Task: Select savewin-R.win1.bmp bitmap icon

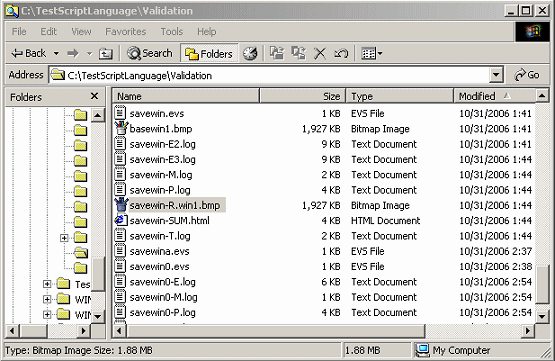Action: pyautogui.click(x=121, y=205)
